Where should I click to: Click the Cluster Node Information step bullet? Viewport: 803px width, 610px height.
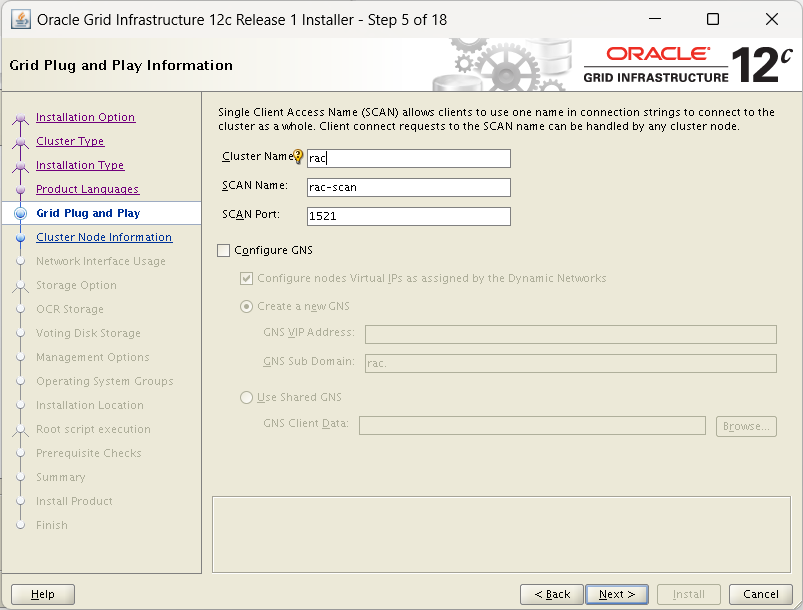pos(20,238)
